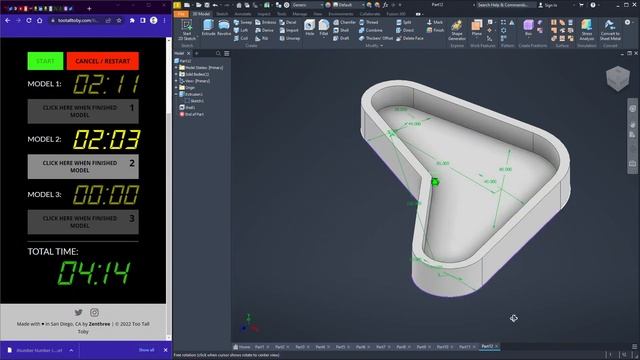This screenshot has height=360, width=640.
Task: Click Convert to Sheet Metal
Action: point(610,30)
